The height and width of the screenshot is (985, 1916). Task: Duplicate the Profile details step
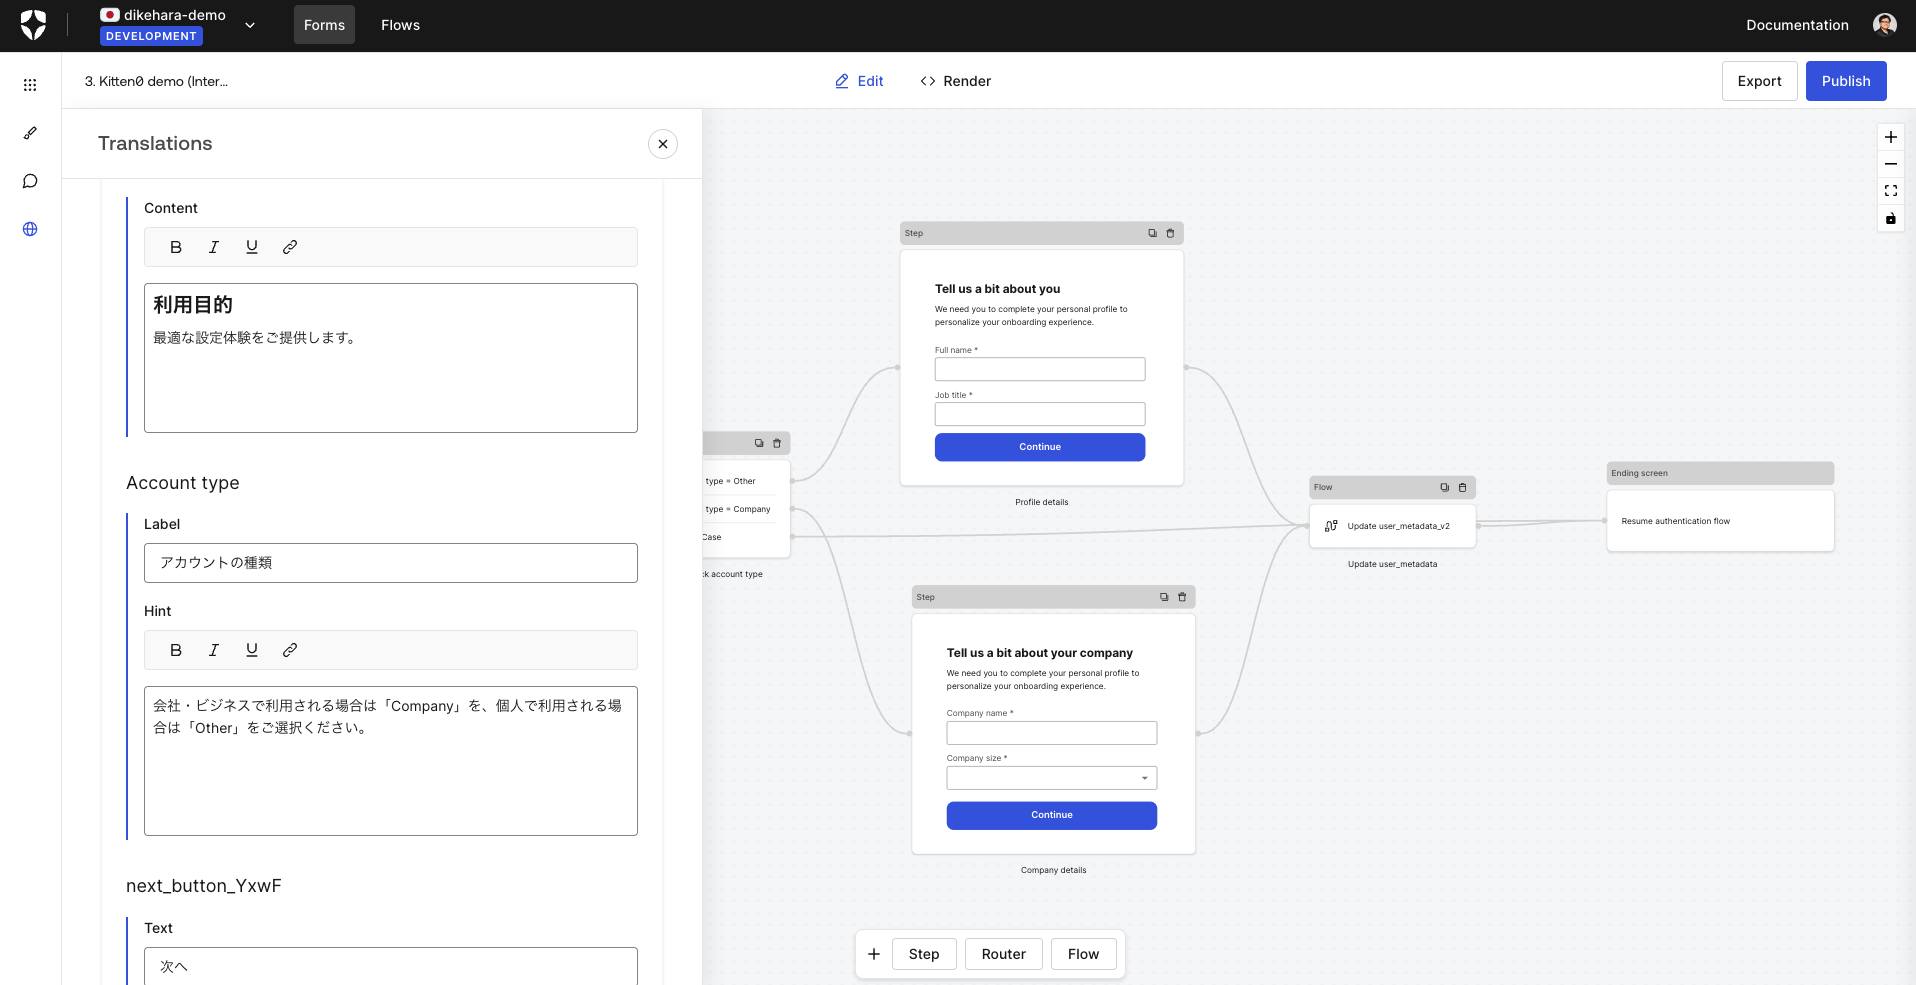tap(1152, 233)
